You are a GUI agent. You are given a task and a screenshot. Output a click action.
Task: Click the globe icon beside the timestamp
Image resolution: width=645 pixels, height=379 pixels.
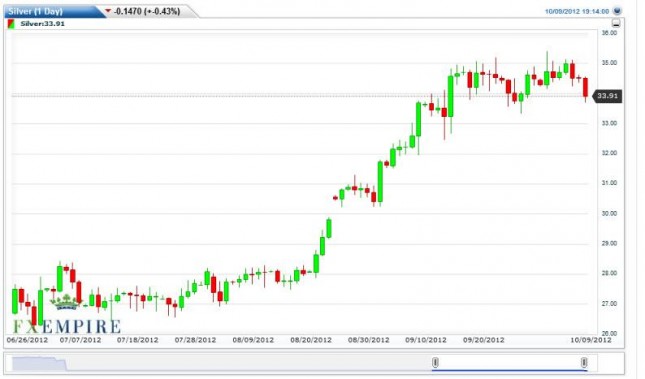pos(616,11)
